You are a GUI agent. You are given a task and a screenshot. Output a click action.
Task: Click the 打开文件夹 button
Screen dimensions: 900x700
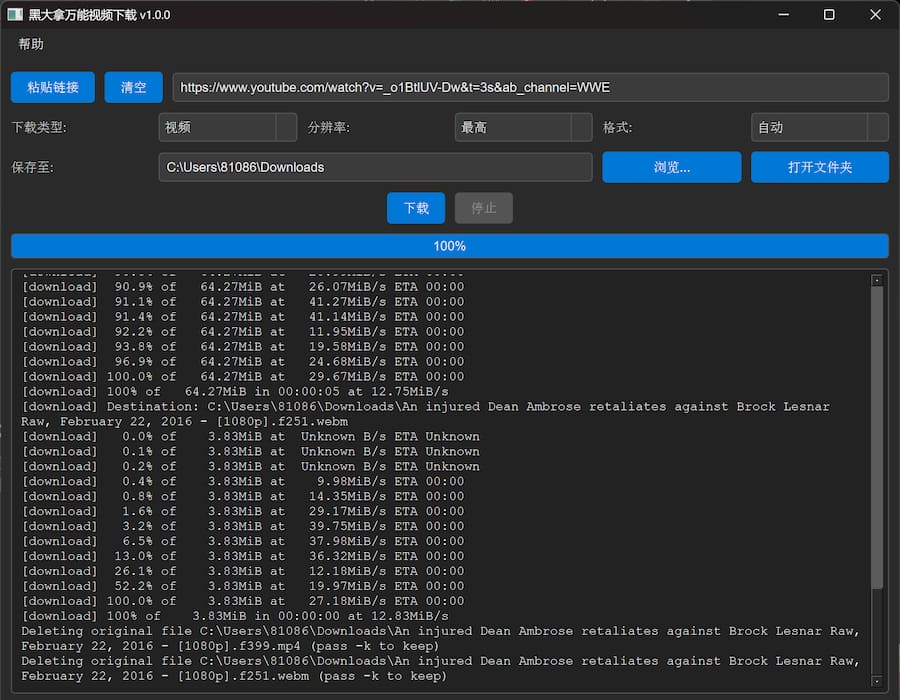pos(819,167)
